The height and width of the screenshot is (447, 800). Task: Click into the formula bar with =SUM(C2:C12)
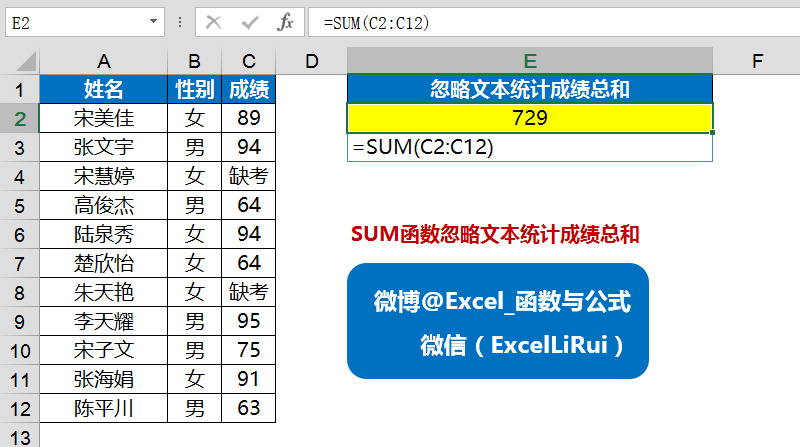tap(554, 22)
